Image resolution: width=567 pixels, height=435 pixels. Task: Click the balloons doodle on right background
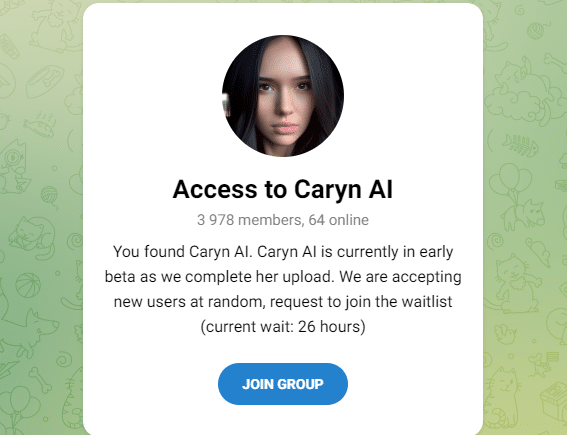511,181
